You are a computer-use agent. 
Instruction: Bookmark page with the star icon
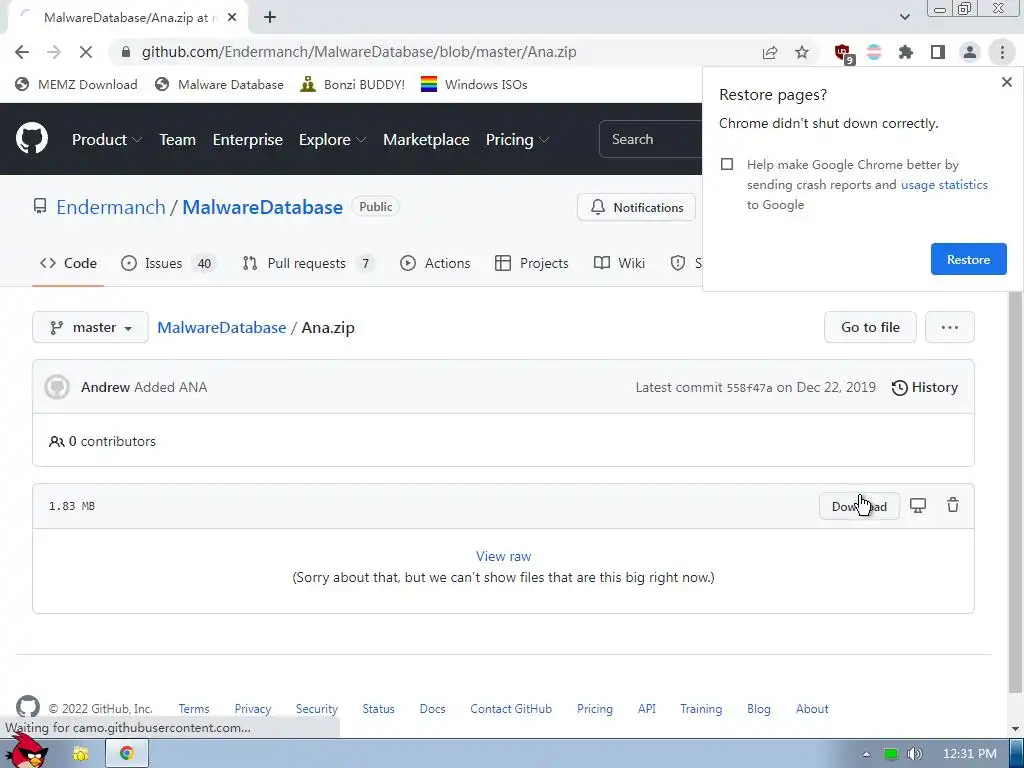802,52
